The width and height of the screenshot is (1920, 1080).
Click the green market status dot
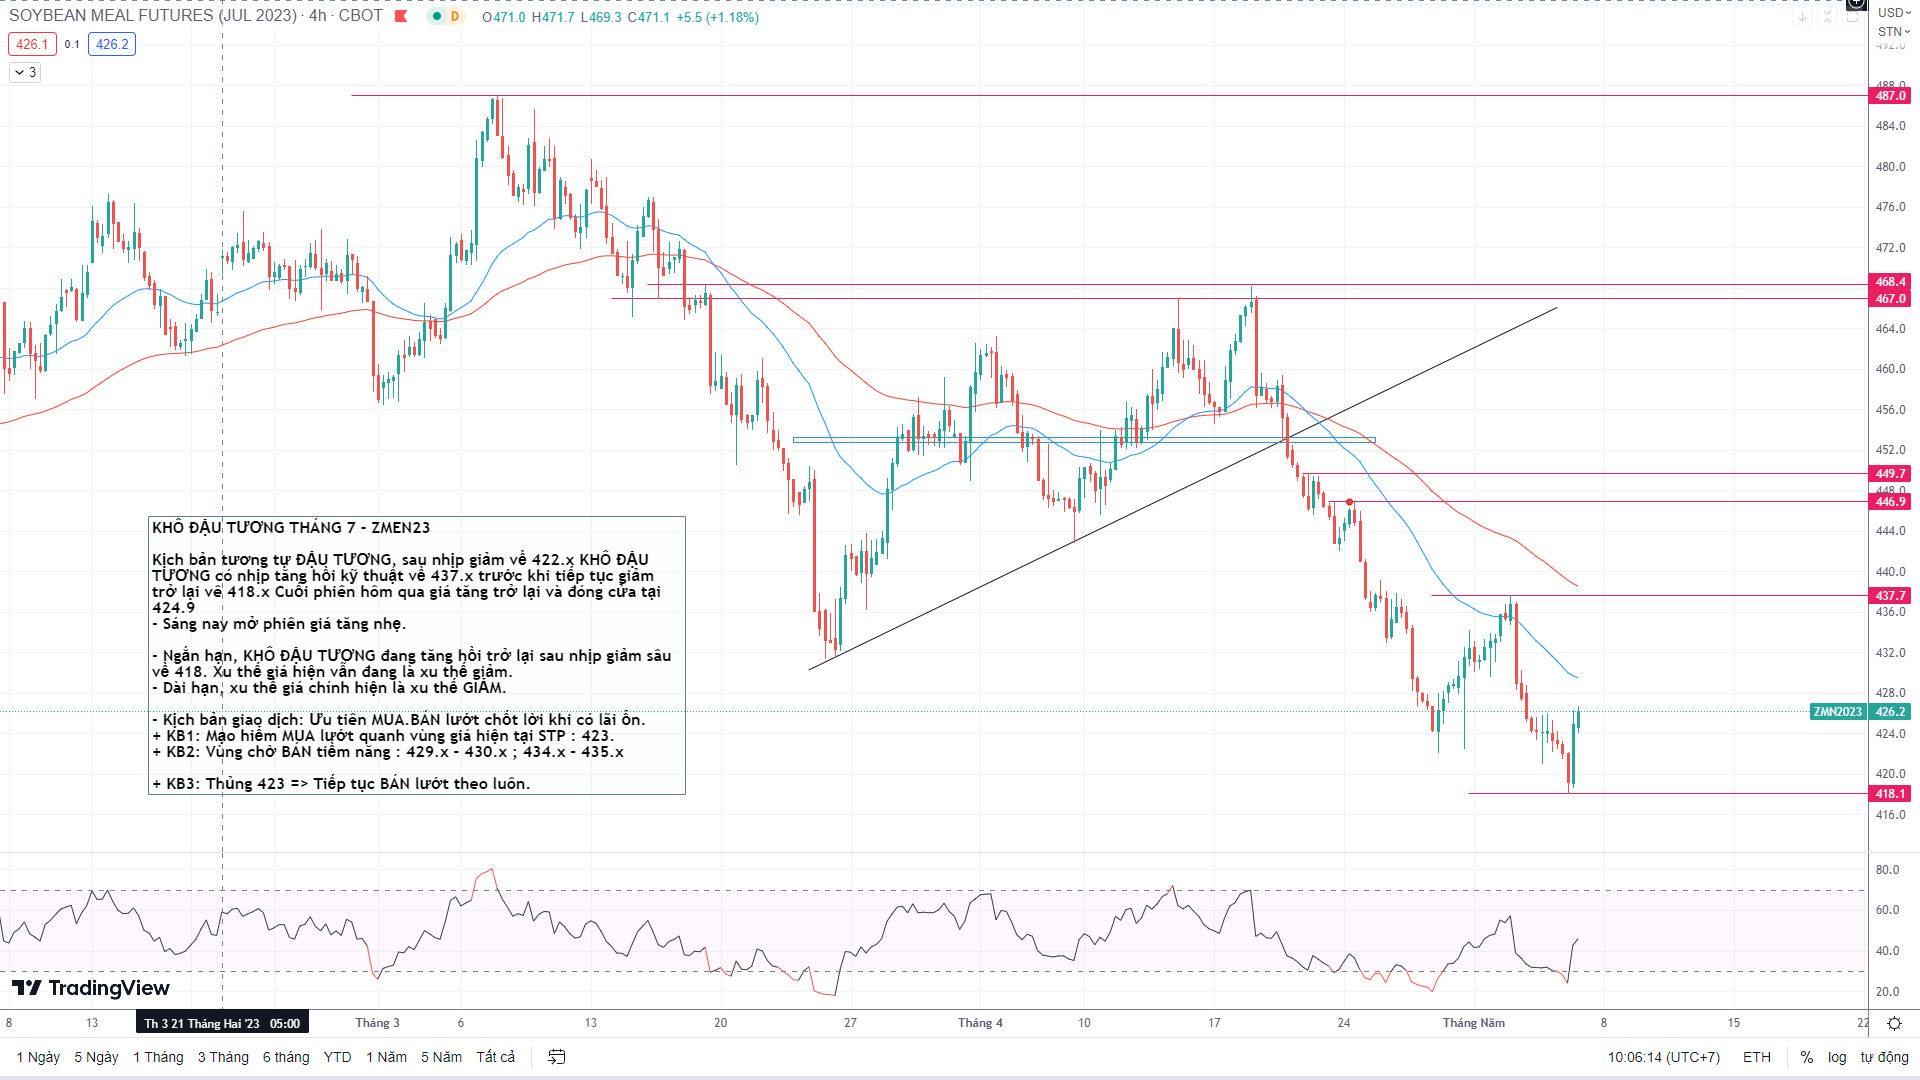pyautogui.click(x=436, y=16)
